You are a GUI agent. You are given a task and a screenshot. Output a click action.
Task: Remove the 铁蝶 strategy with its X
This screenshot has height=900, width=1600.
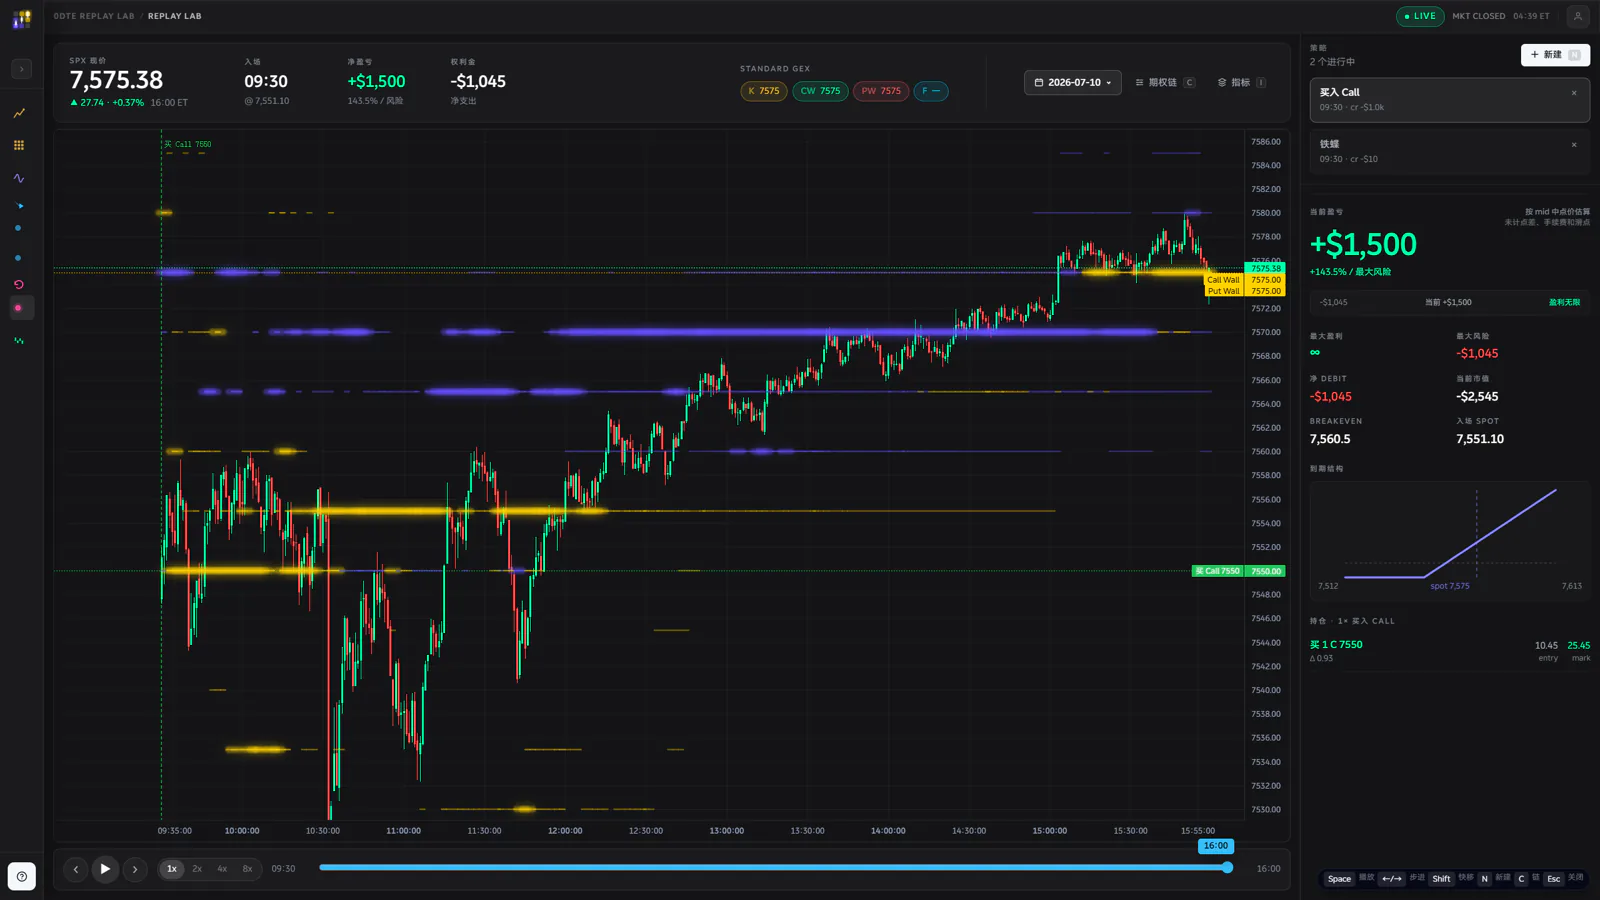click(1574, 145)
